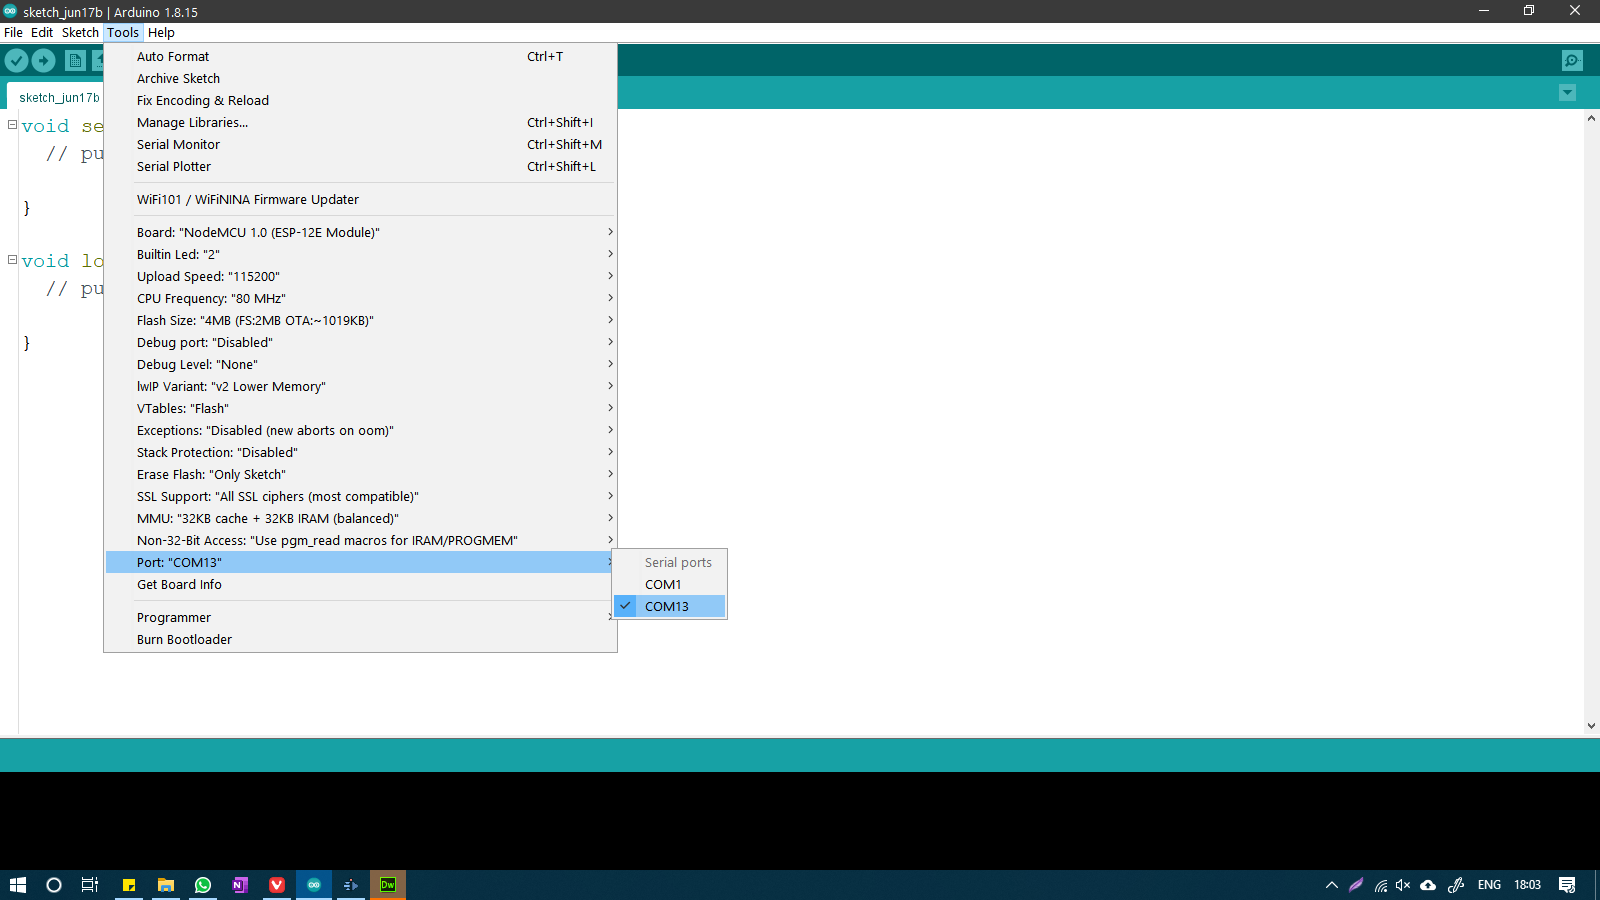
Task: Open VTables Flash option
Action: (361, 409)
